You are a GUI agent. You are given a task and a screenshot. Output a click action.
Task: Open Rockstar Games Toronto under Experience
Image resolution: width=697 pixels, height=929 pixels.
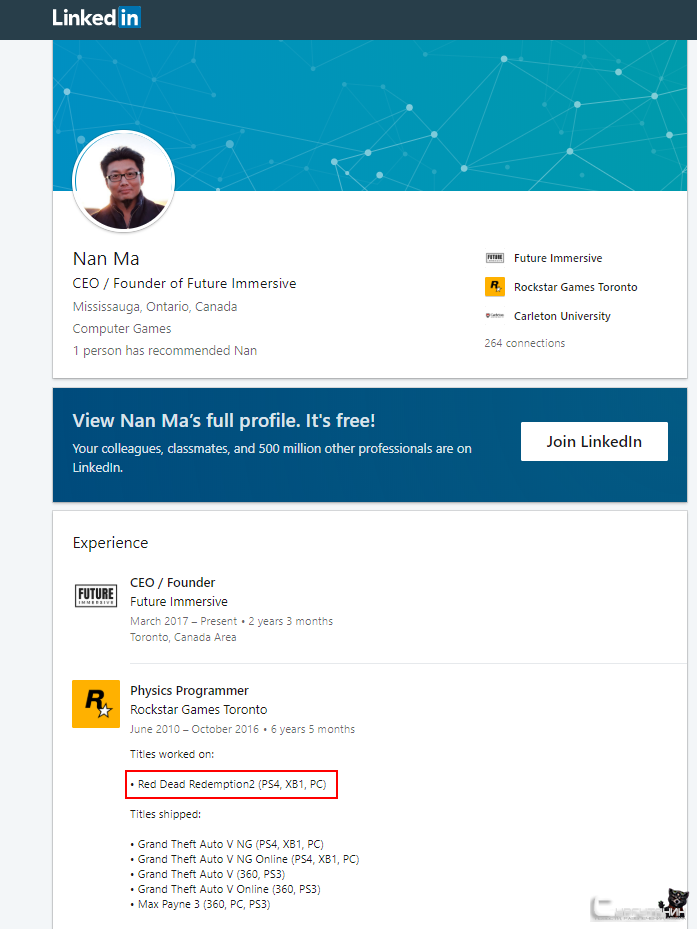(x=199, y=710)
